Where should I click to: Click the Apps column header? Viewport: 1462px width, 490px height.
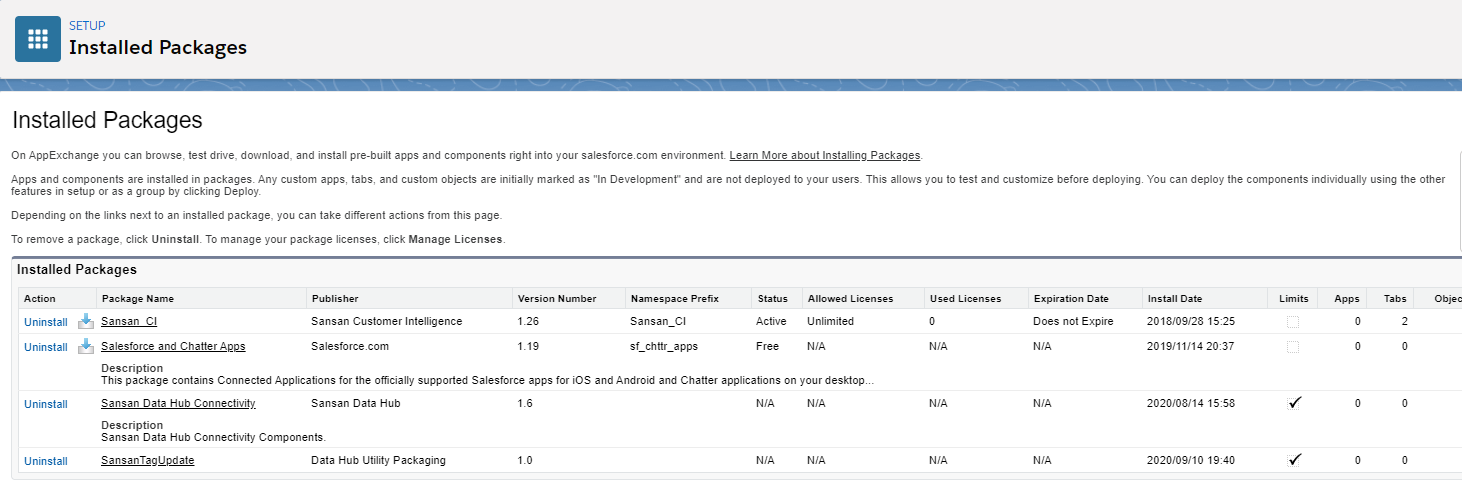click(x=1347, y=298)
